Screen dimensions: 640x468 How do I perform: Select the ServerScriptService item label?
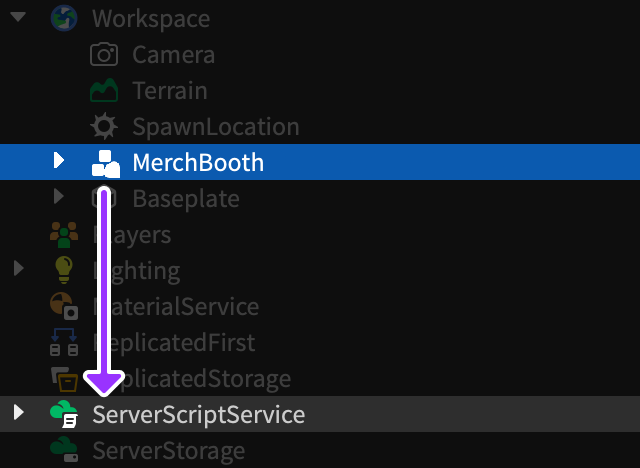click(198, 414)
